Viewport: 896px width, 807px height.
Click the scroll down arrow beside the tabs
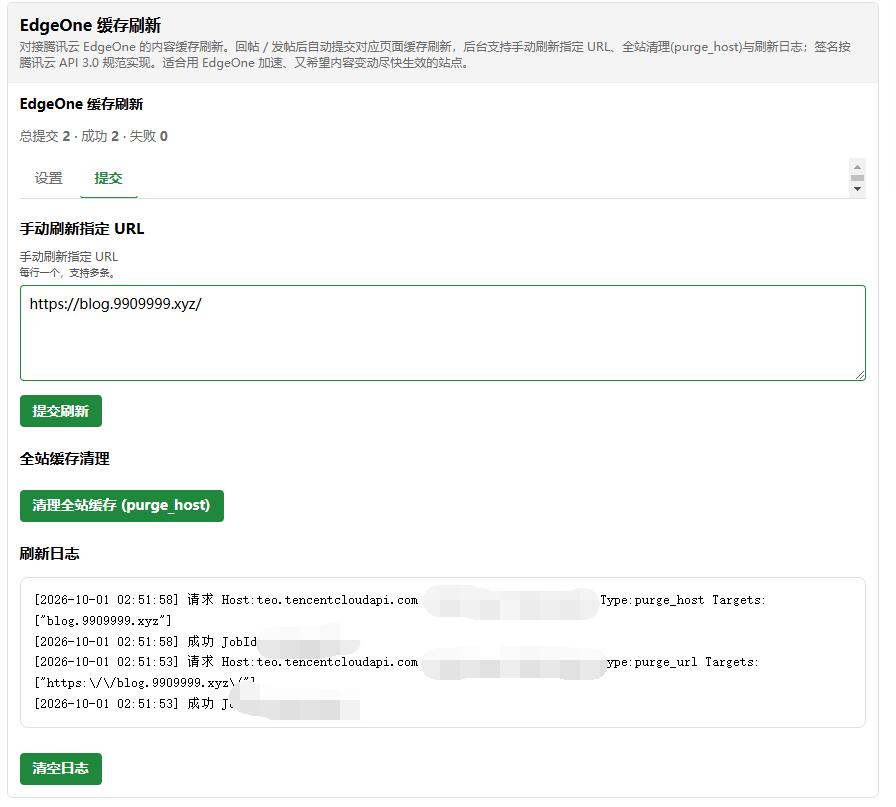pos(857,189)
